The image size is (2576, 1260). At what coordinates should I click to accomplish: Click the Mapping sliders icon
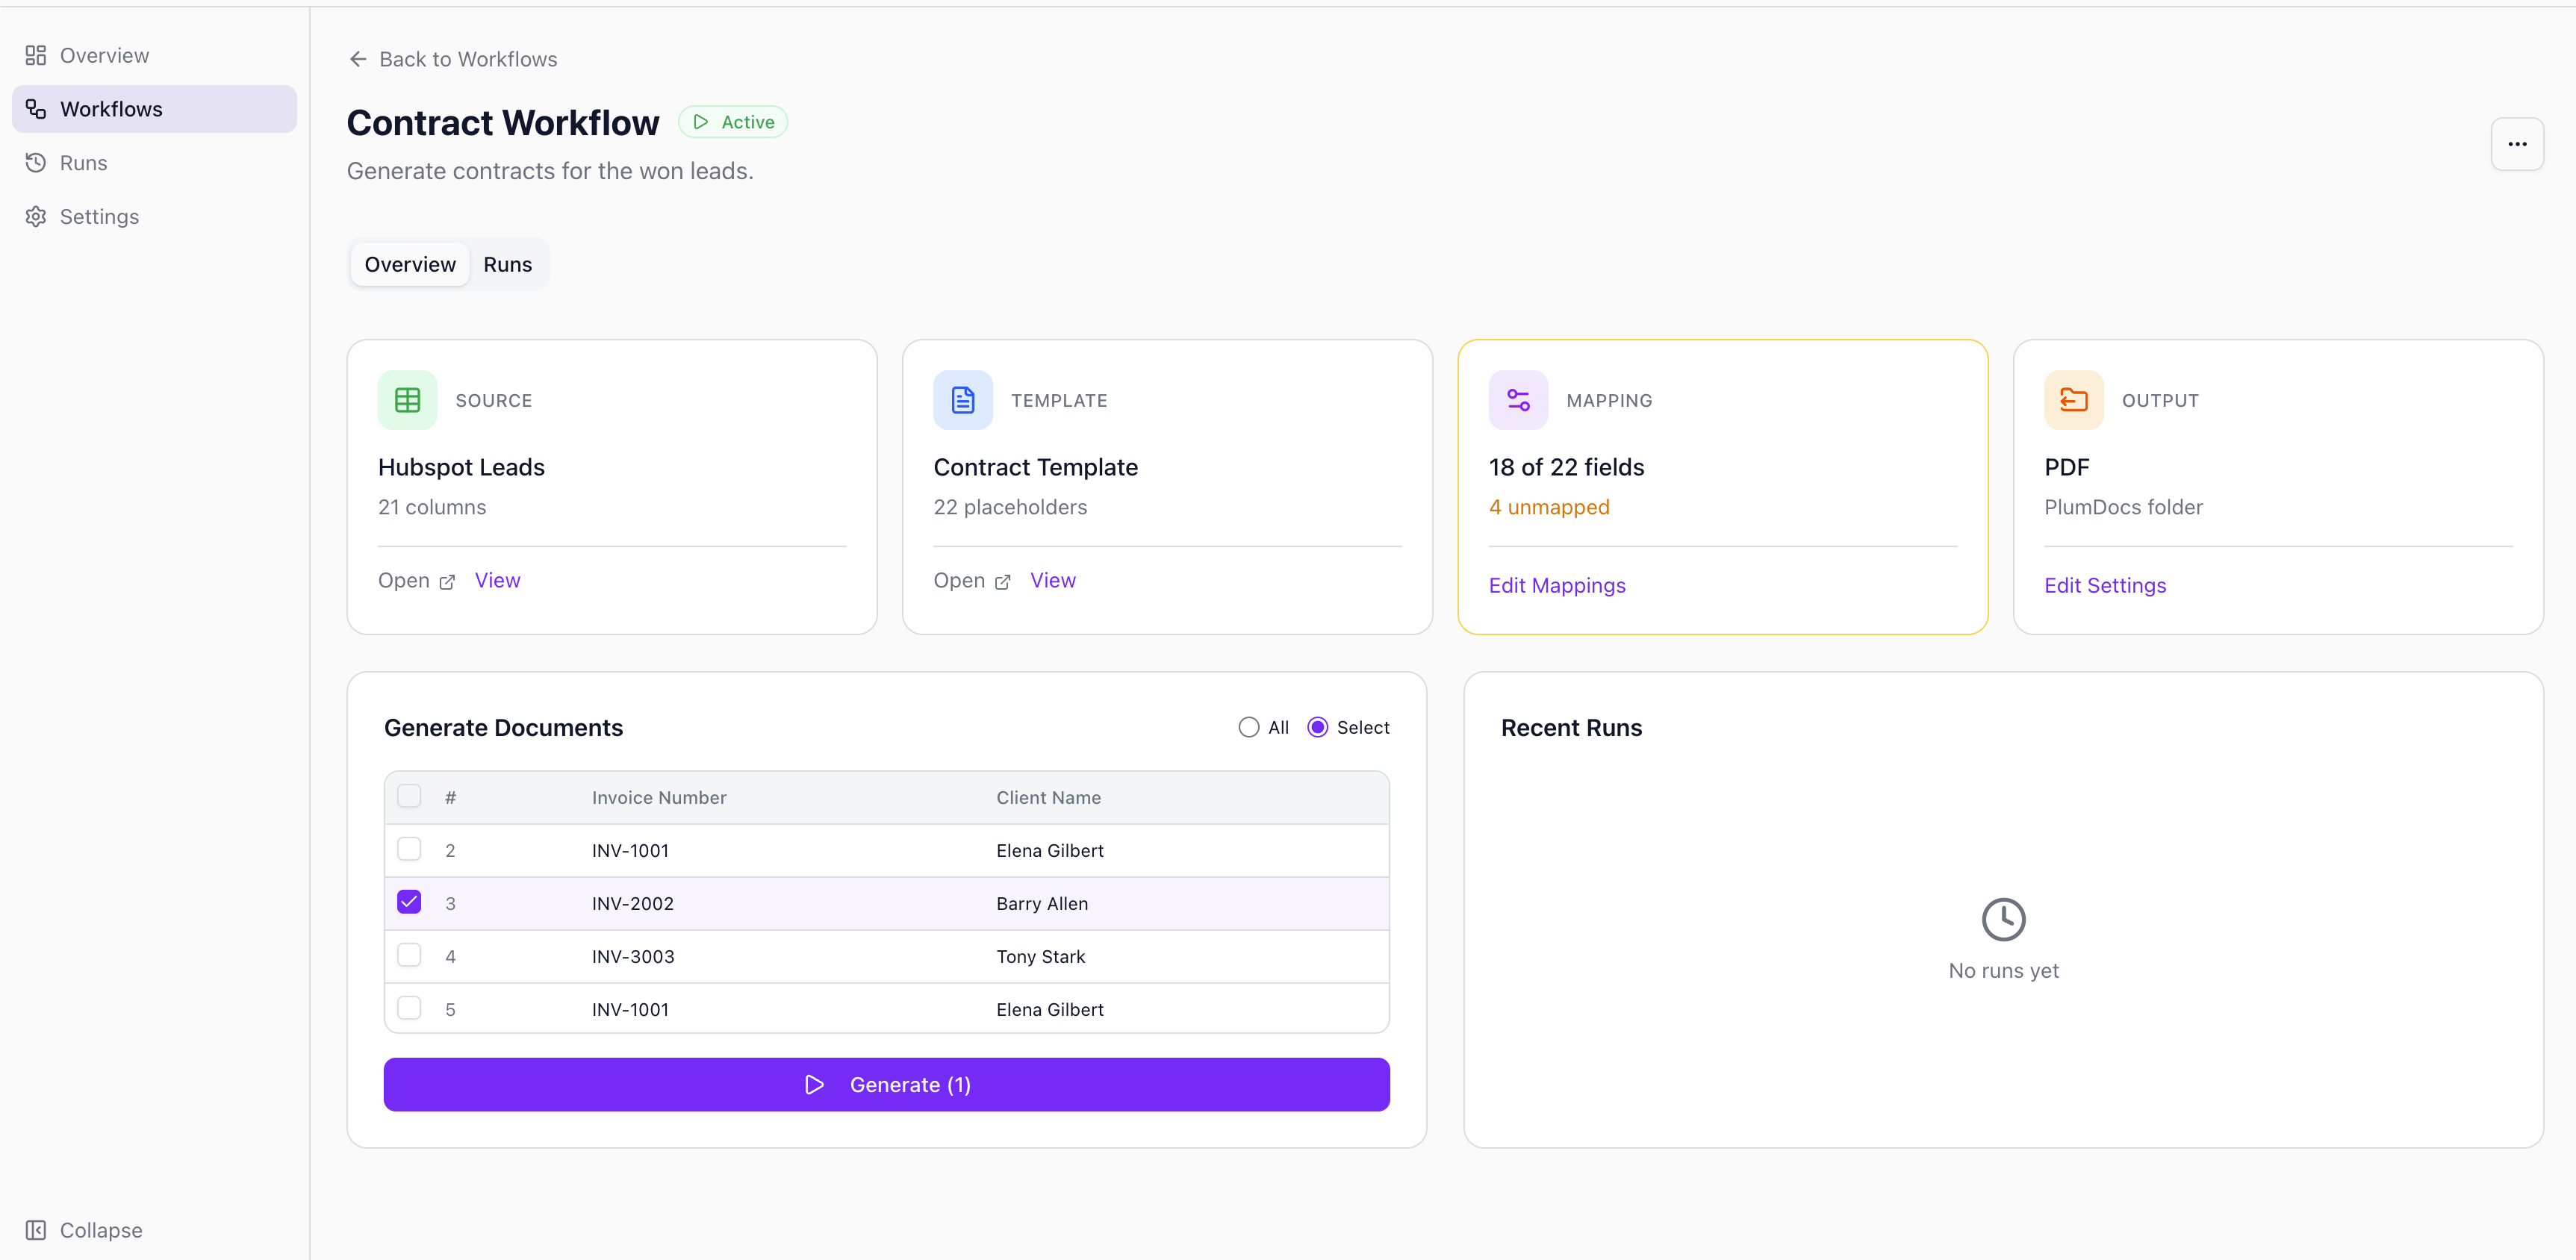pos(1517,400)
